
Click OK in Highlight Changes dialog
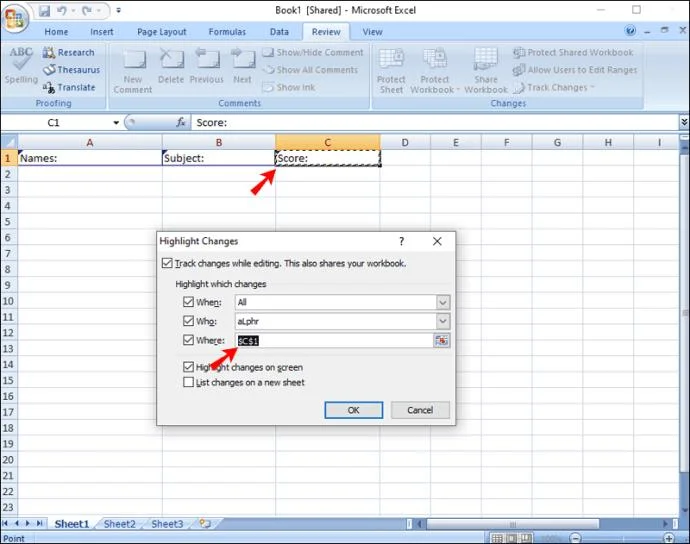[353, 410]
